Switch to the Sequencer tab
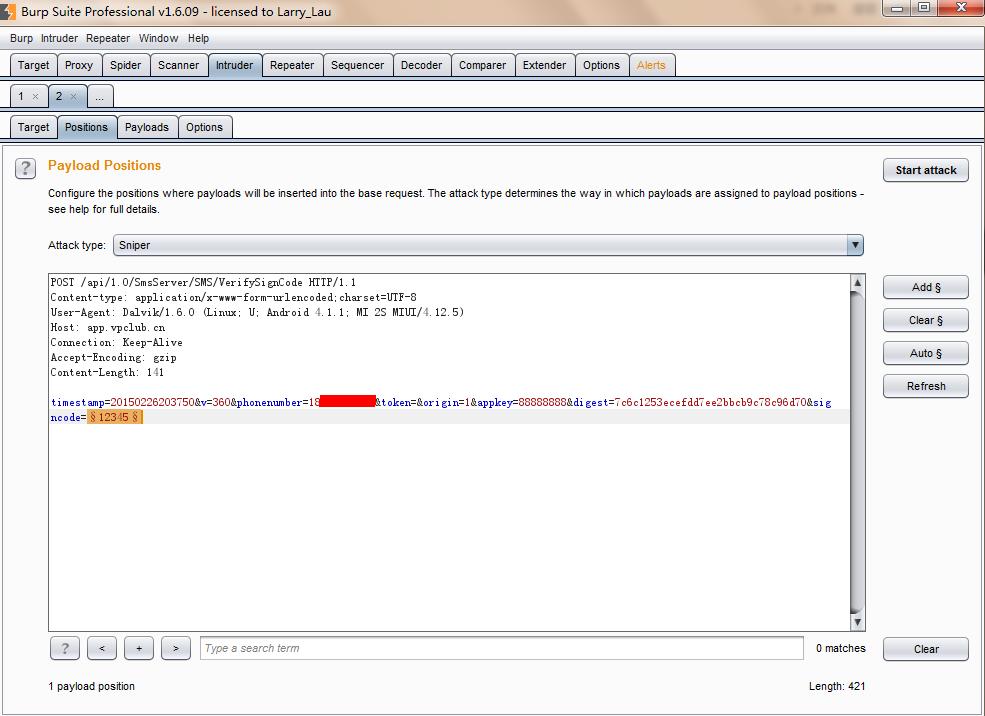Screen dimensions: 985x716 coord(357,65)
